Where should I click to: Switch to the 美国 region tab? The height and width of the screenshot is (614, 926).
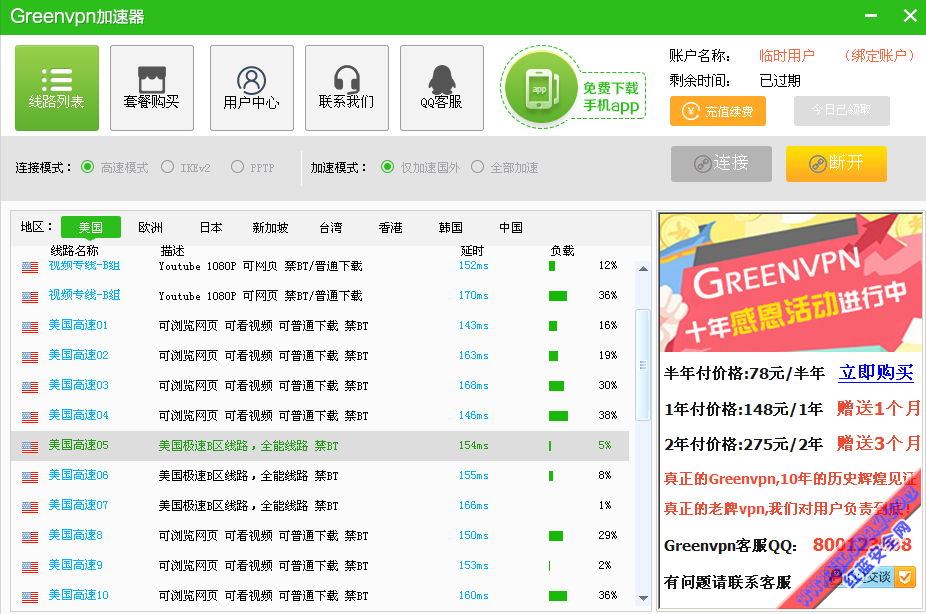click(x=90, y=227)
